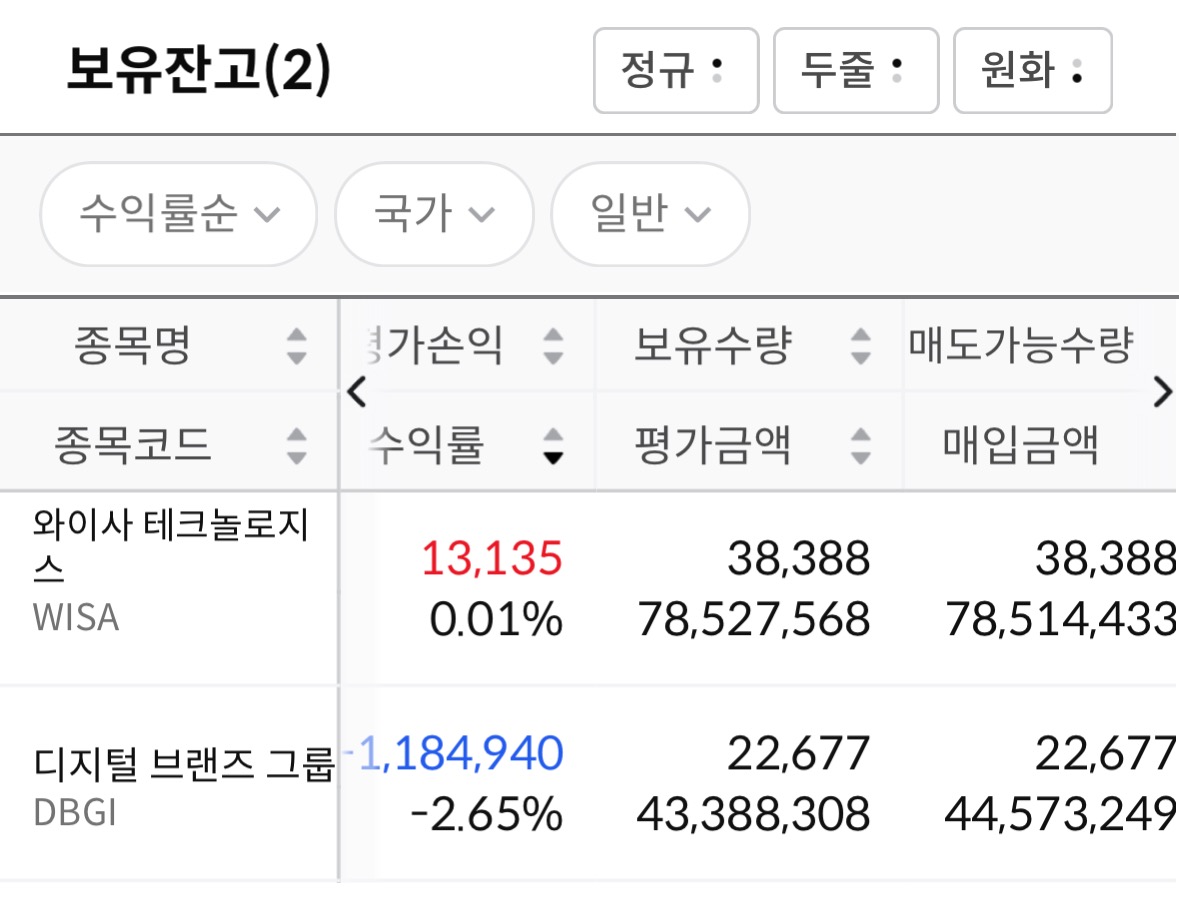The height and width of the screenshot is (905, 1179).
Task: Click the left column-scroll arrow
Action: click(x=357, y=392)
